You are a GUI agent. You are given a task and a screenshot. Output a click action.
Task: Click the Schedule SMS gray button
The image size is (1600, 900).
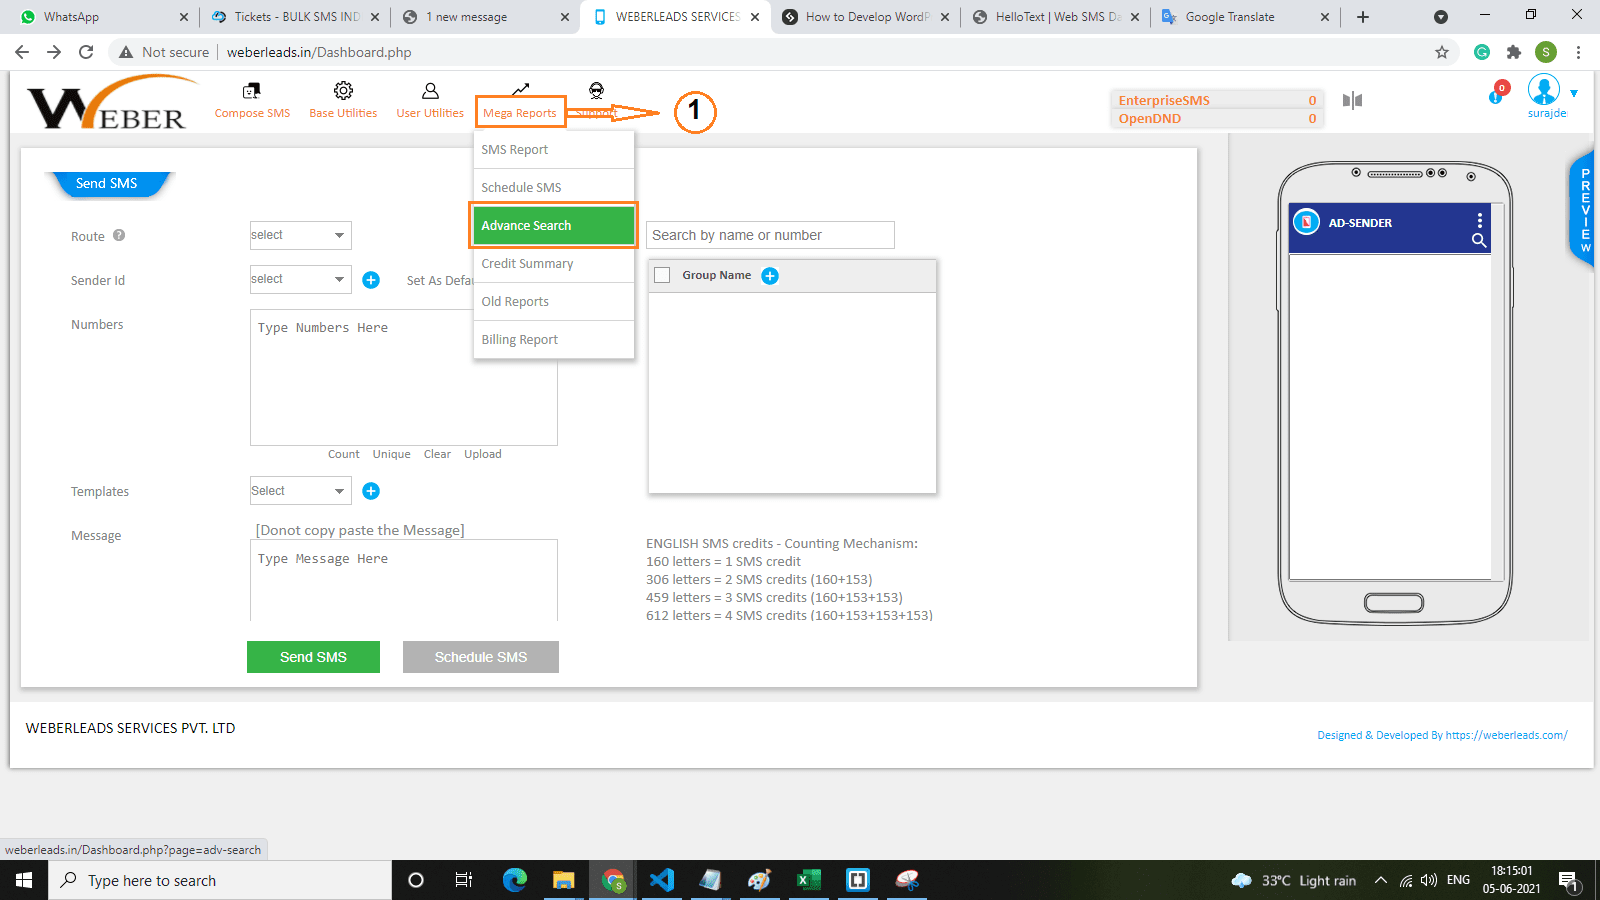tap(480, 657)
